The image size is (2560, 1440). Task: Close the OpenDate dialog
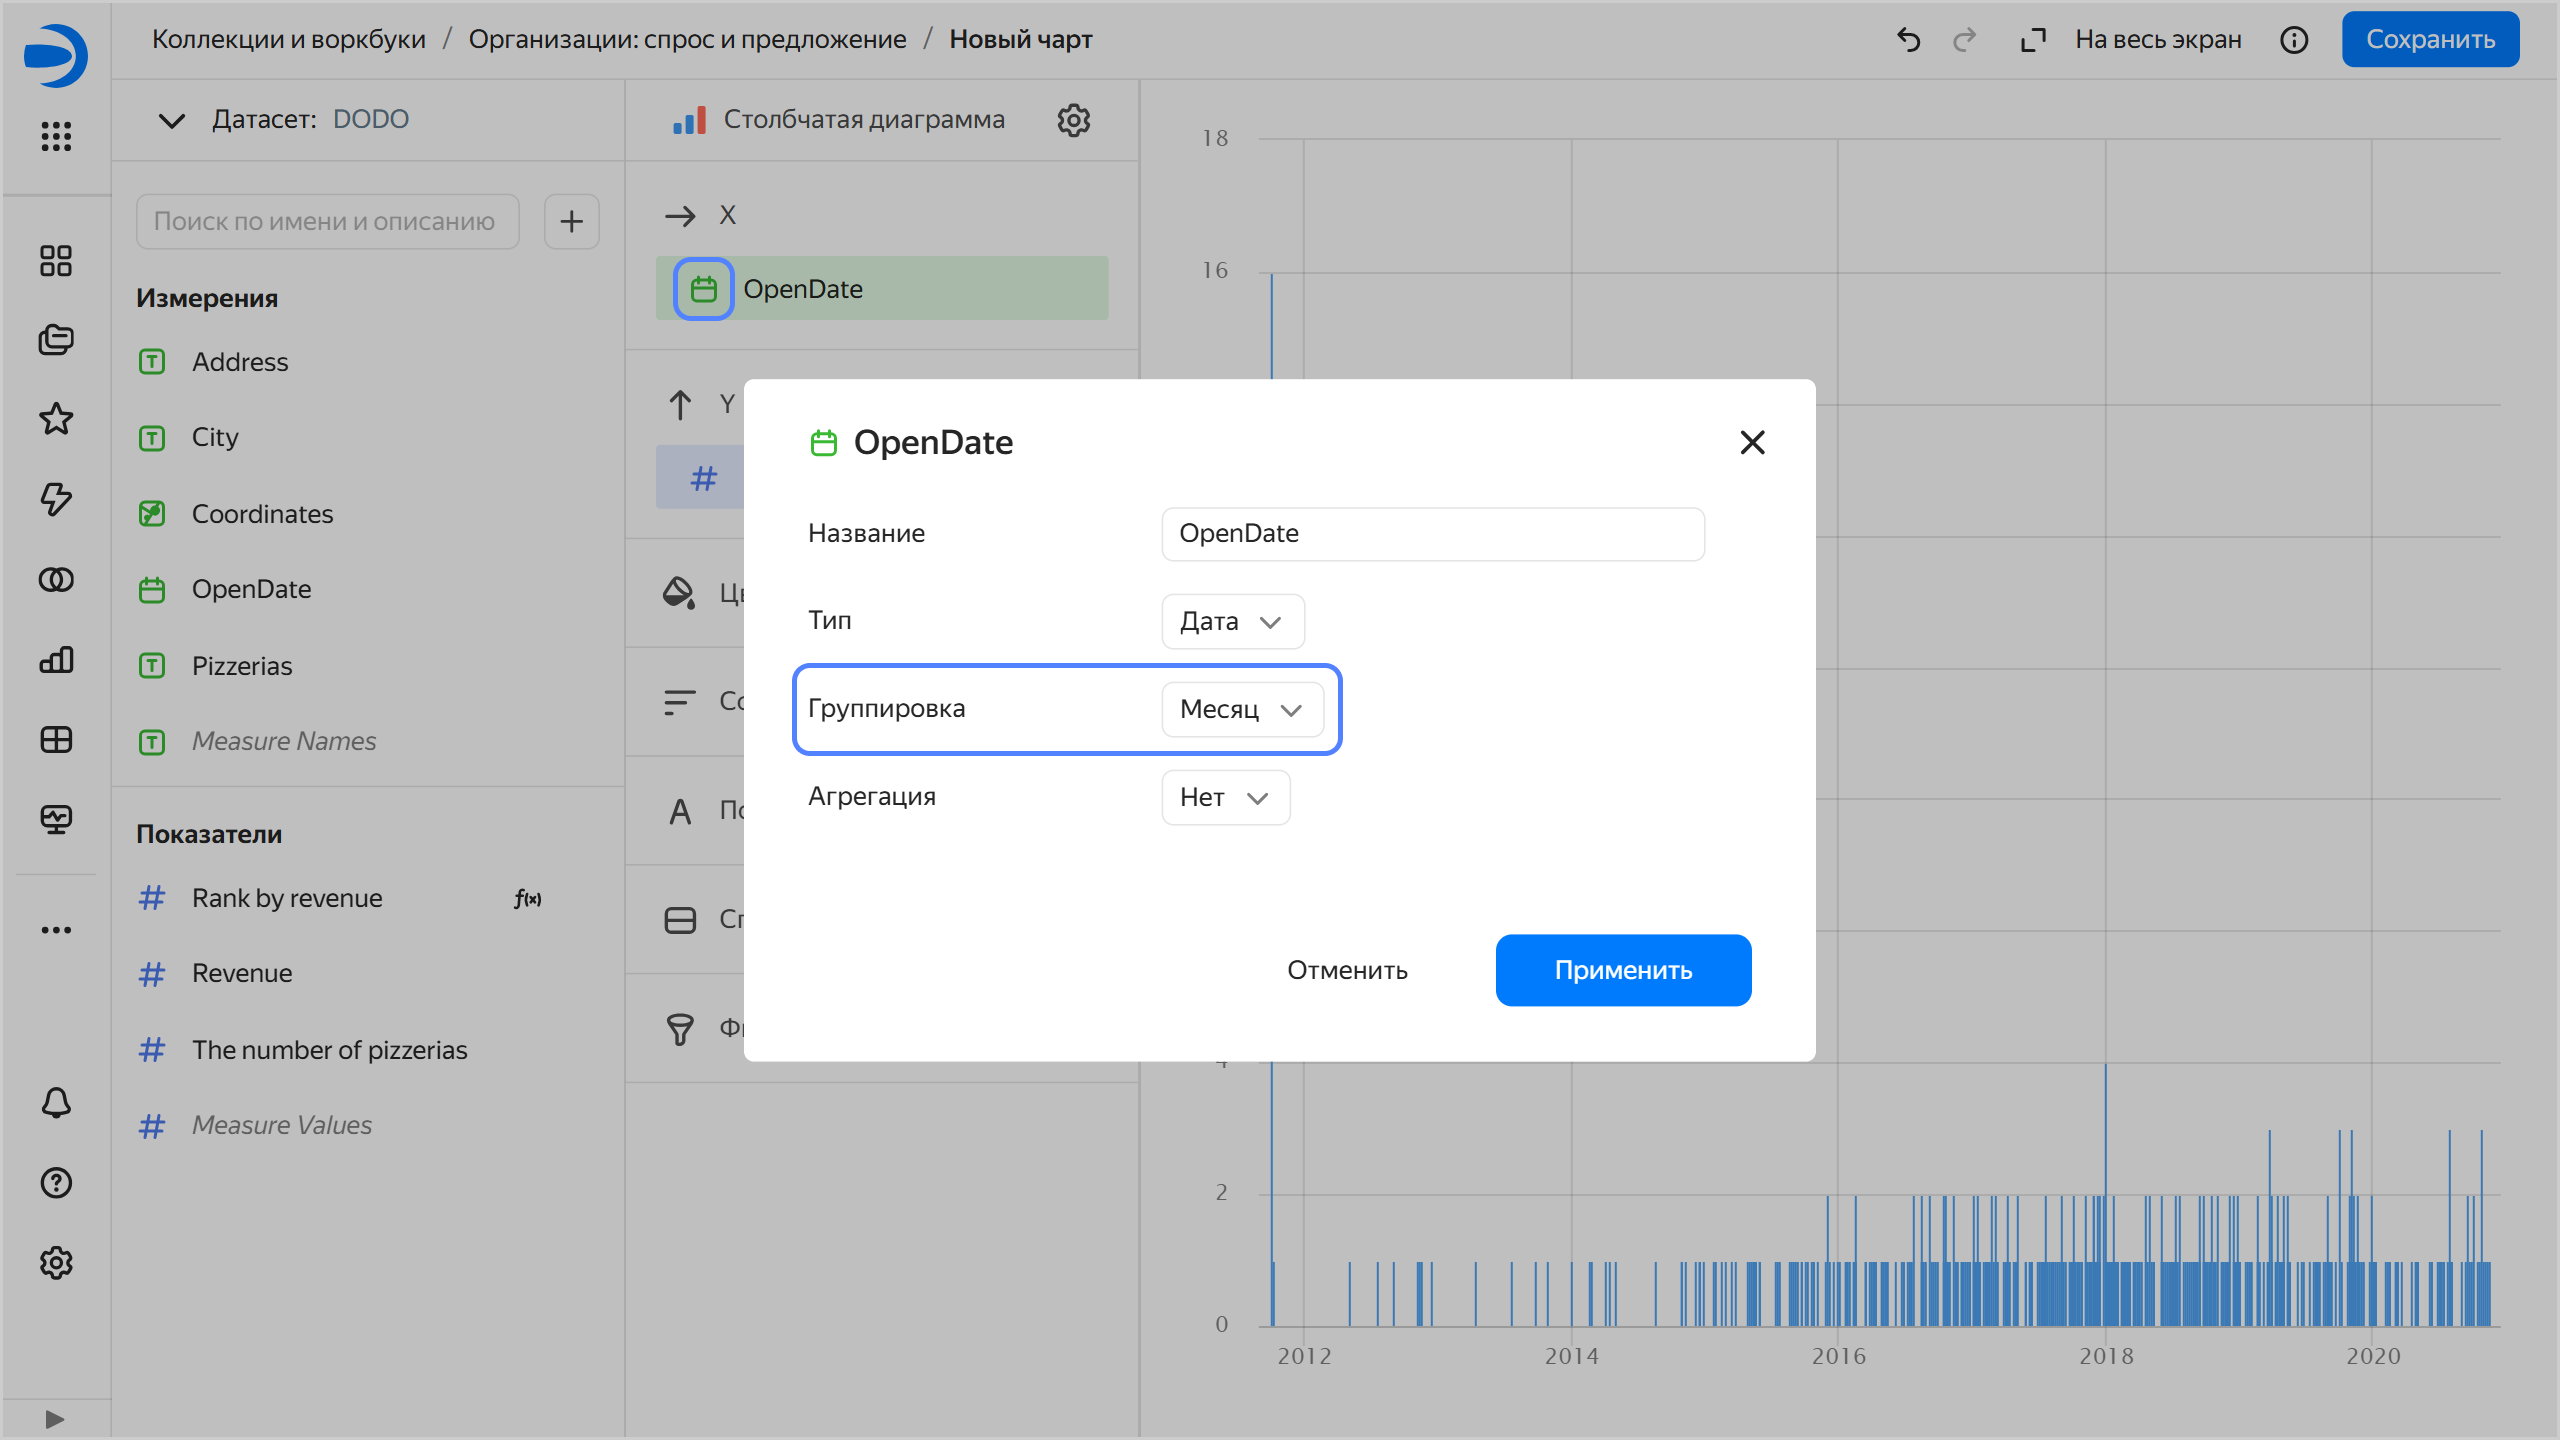(x=1752, y=442)
